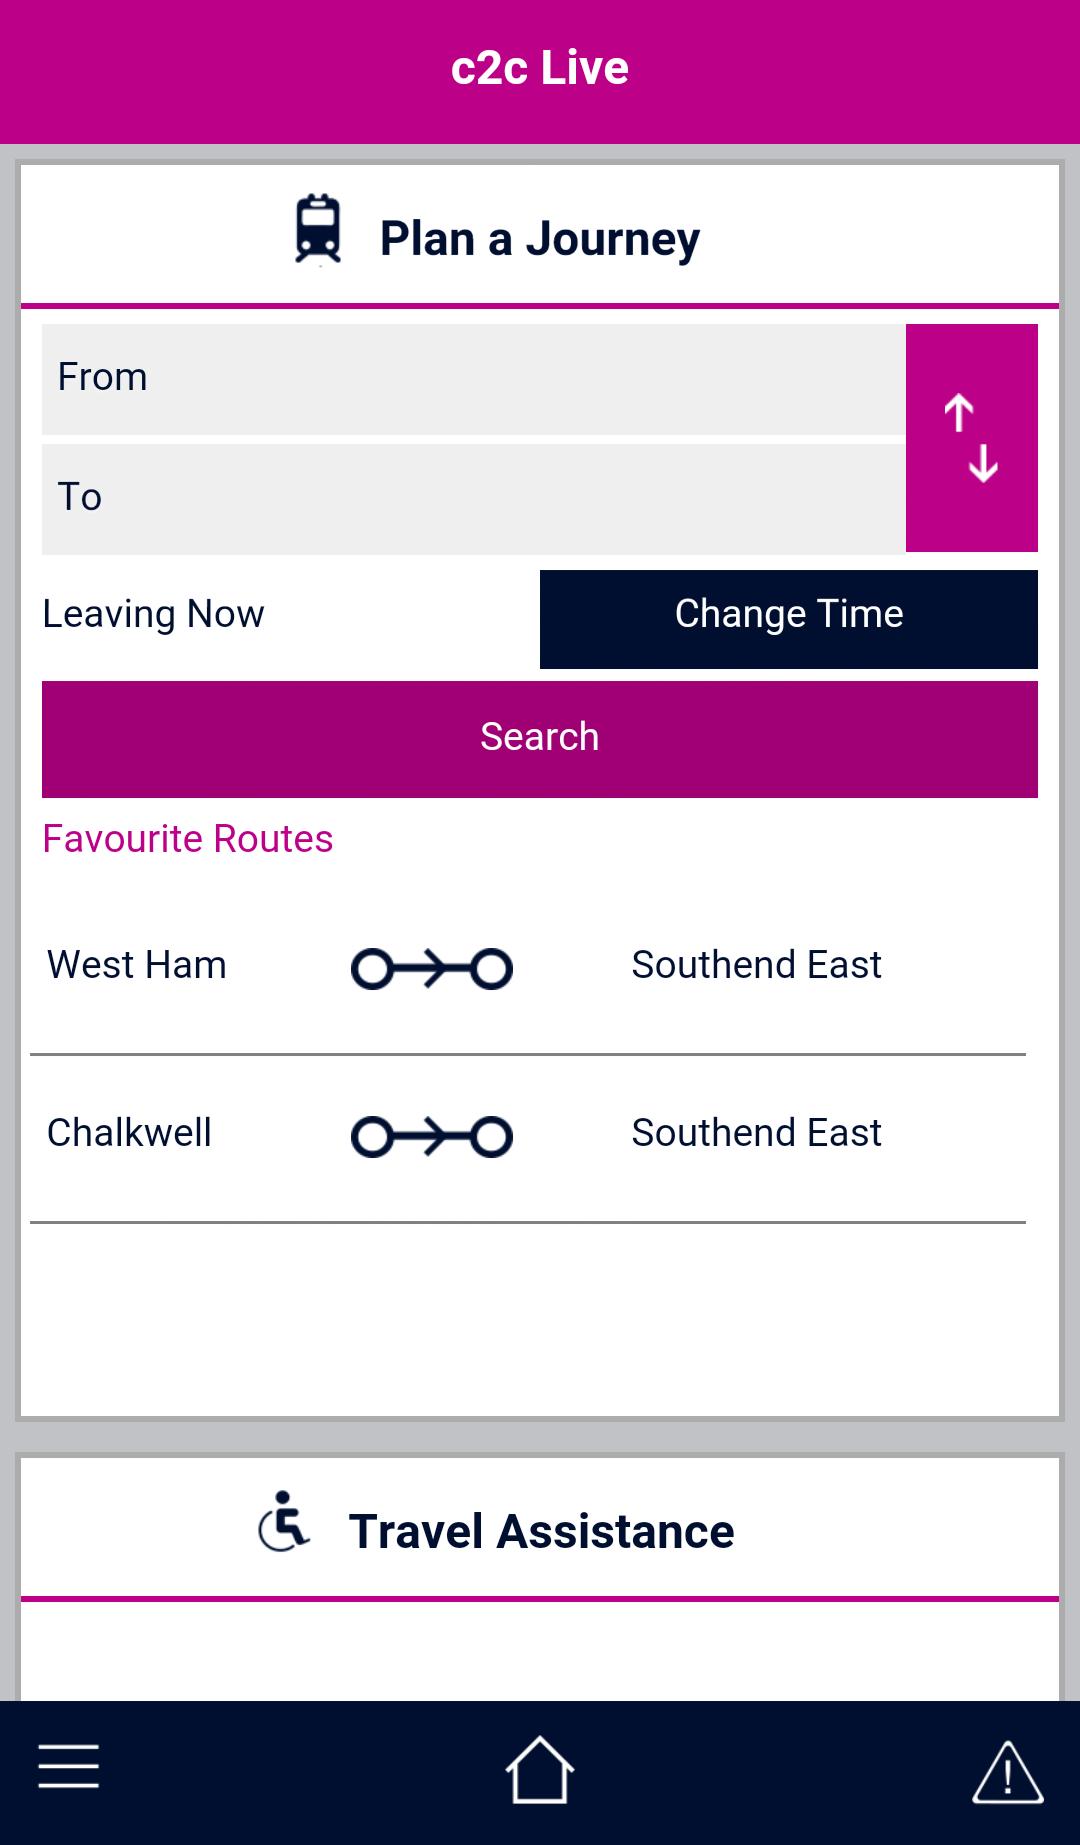Image resolution: width=1080 pixels, height=1845 pixels.
Task: Select Chalkwell favourite route origin
Action: pyautogui.click(x=129, y=1133)
